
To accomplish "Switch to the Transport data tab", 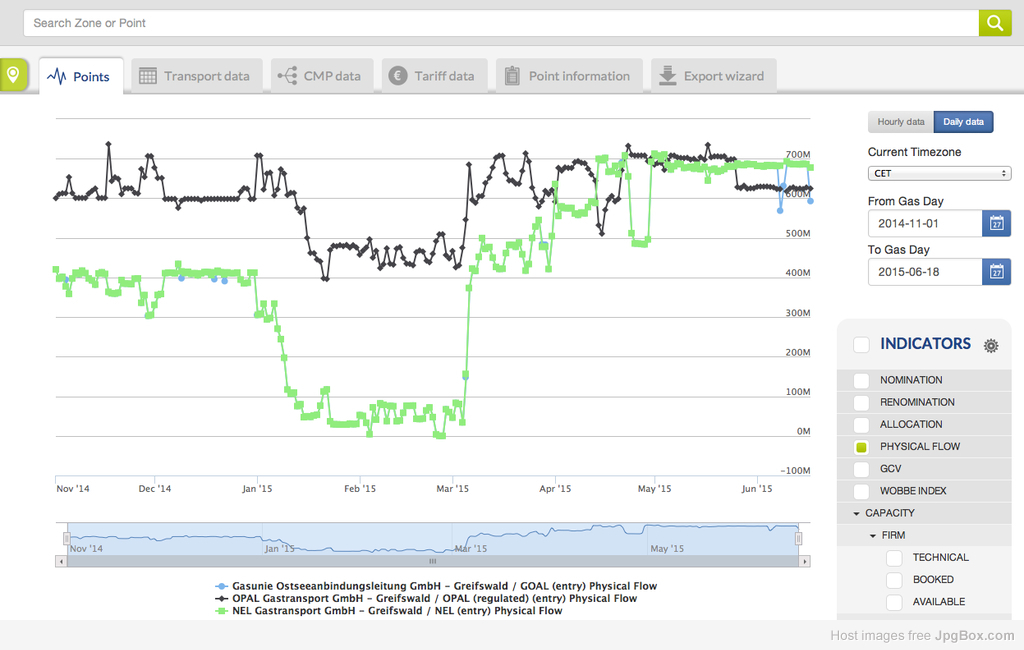I will click(x=196, y=76).
